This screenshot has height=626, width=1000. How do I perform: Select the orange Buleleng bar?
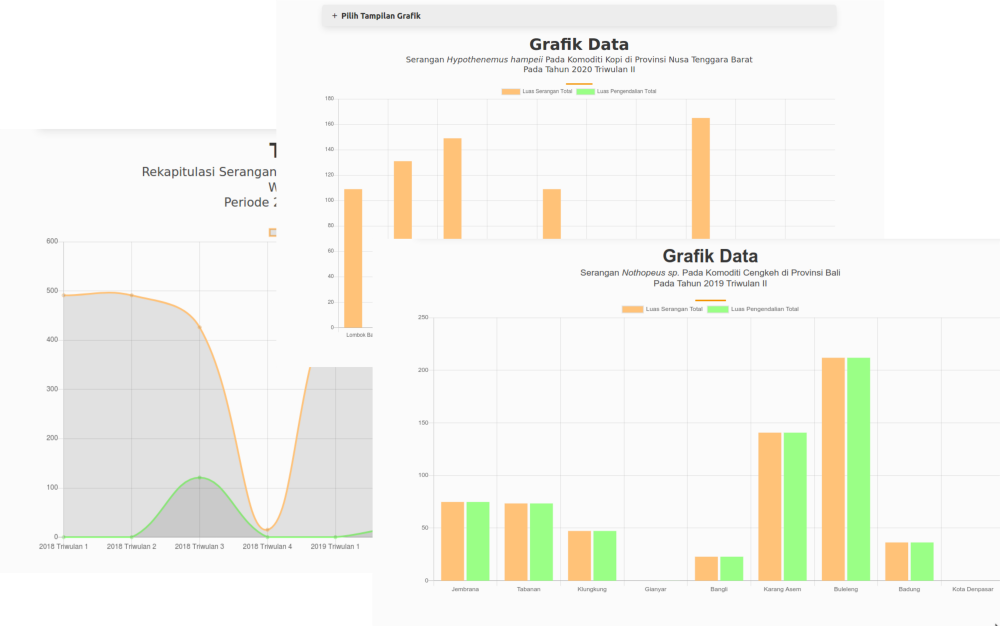[x=833, y=468]
